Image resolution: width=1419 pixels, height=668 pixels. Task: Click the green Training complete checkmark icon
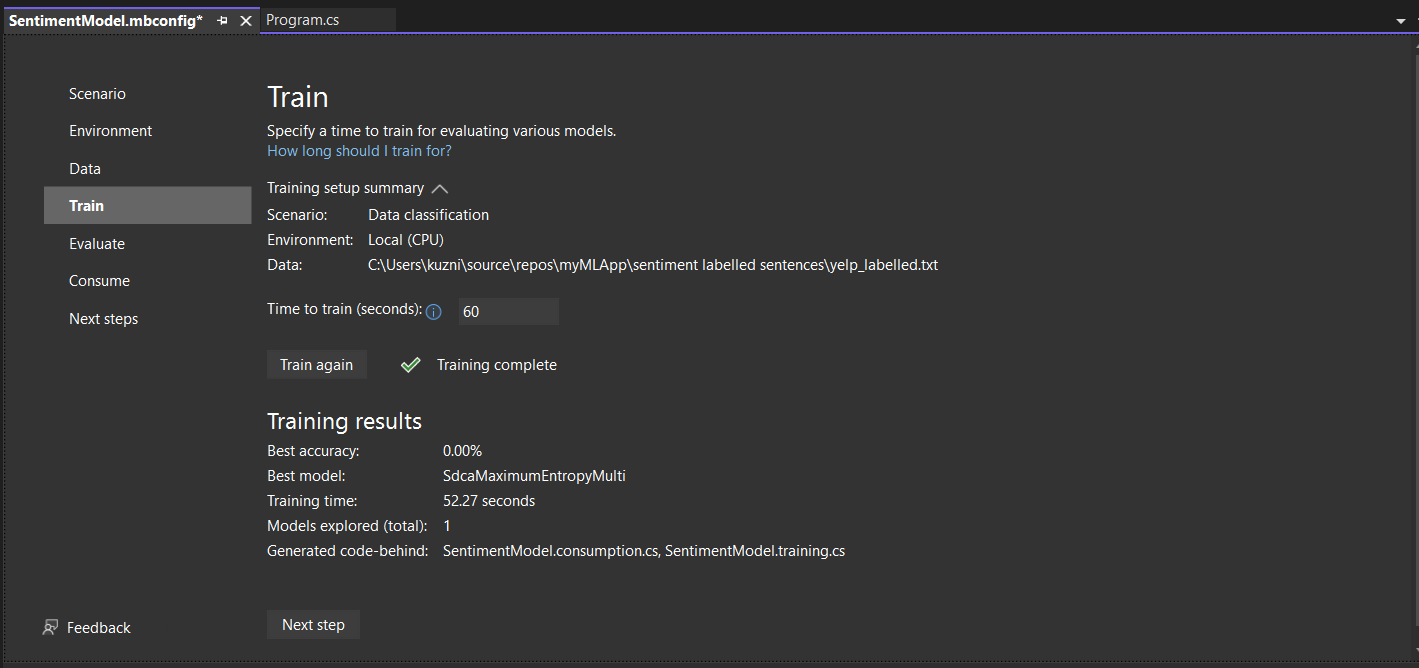coord(410,364)
